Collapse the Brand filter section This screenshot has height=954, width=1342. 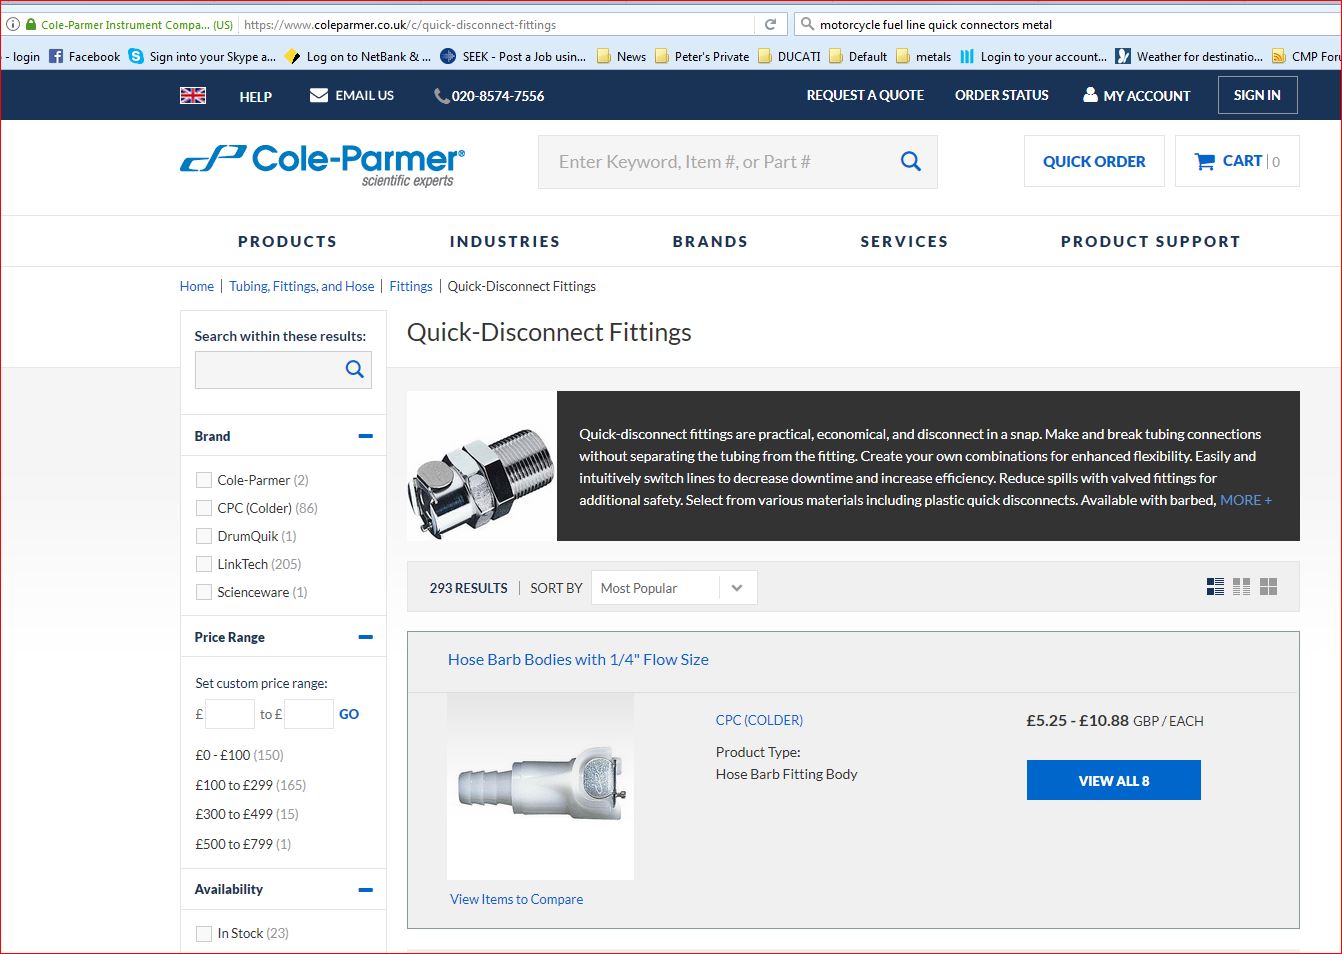click(365, 436)
